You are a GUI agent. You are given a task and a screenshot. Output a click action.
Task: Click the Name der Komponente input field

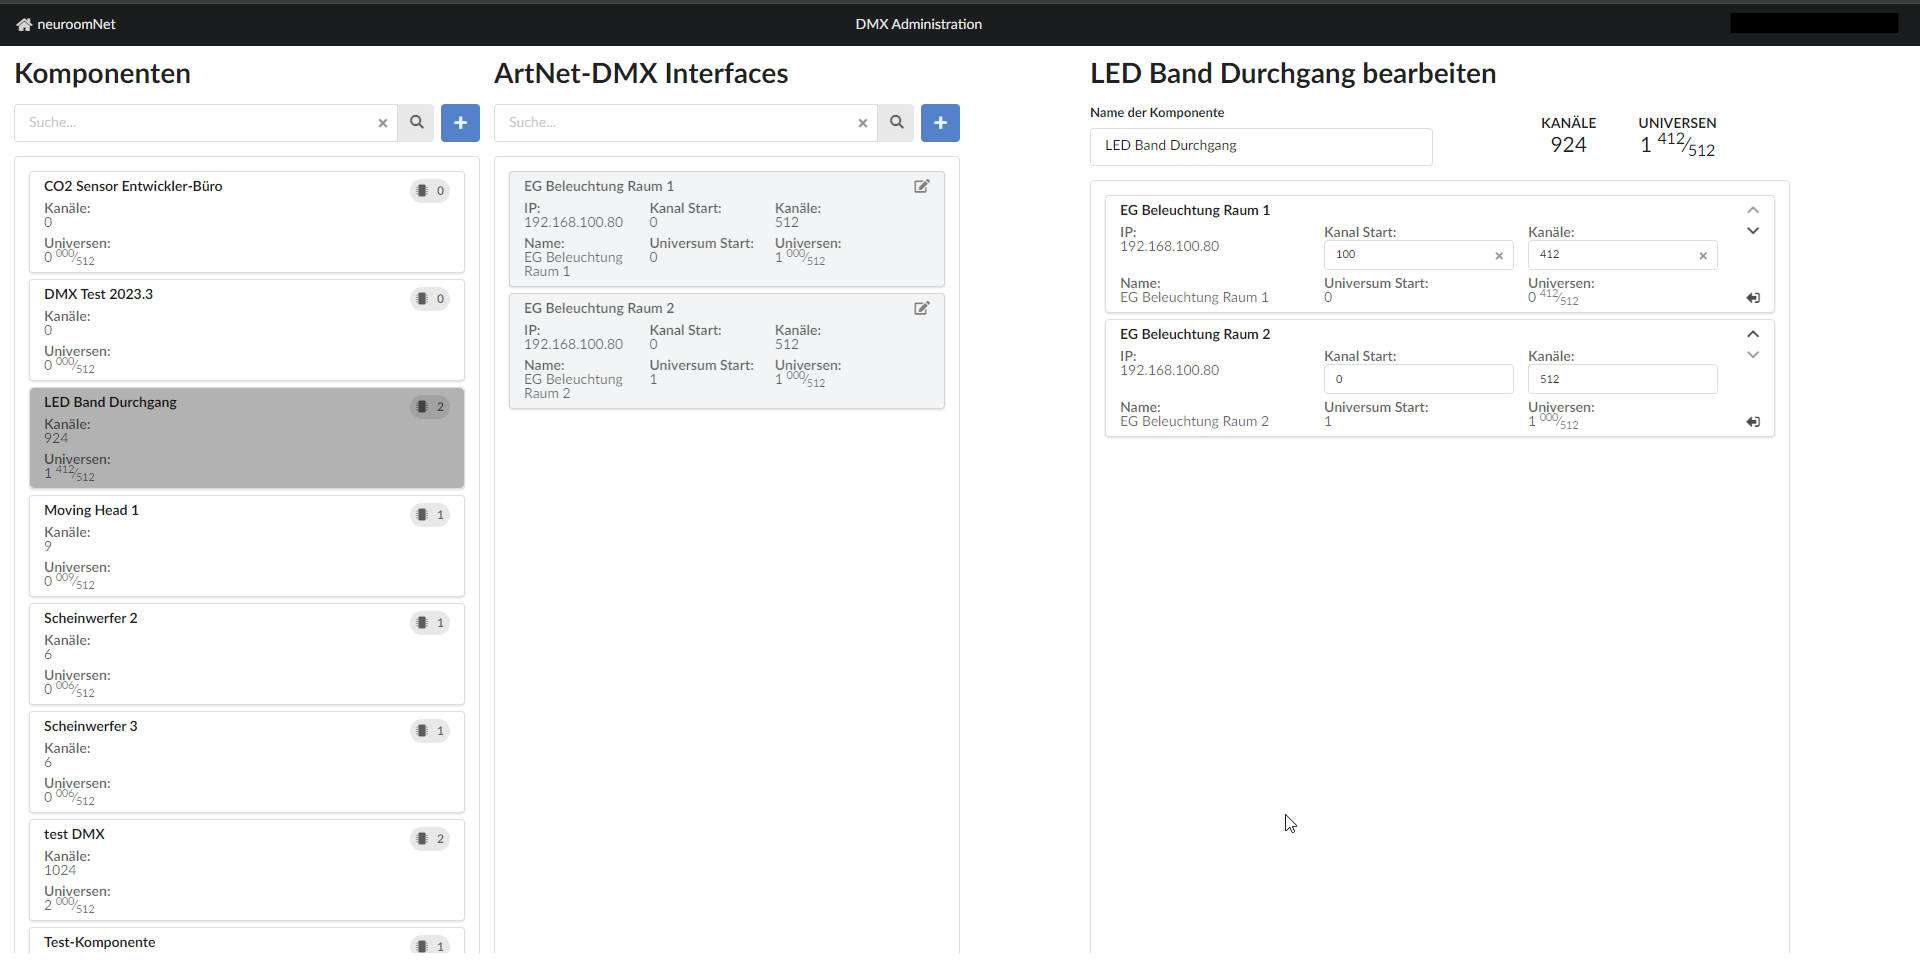tap(1261, 146)
